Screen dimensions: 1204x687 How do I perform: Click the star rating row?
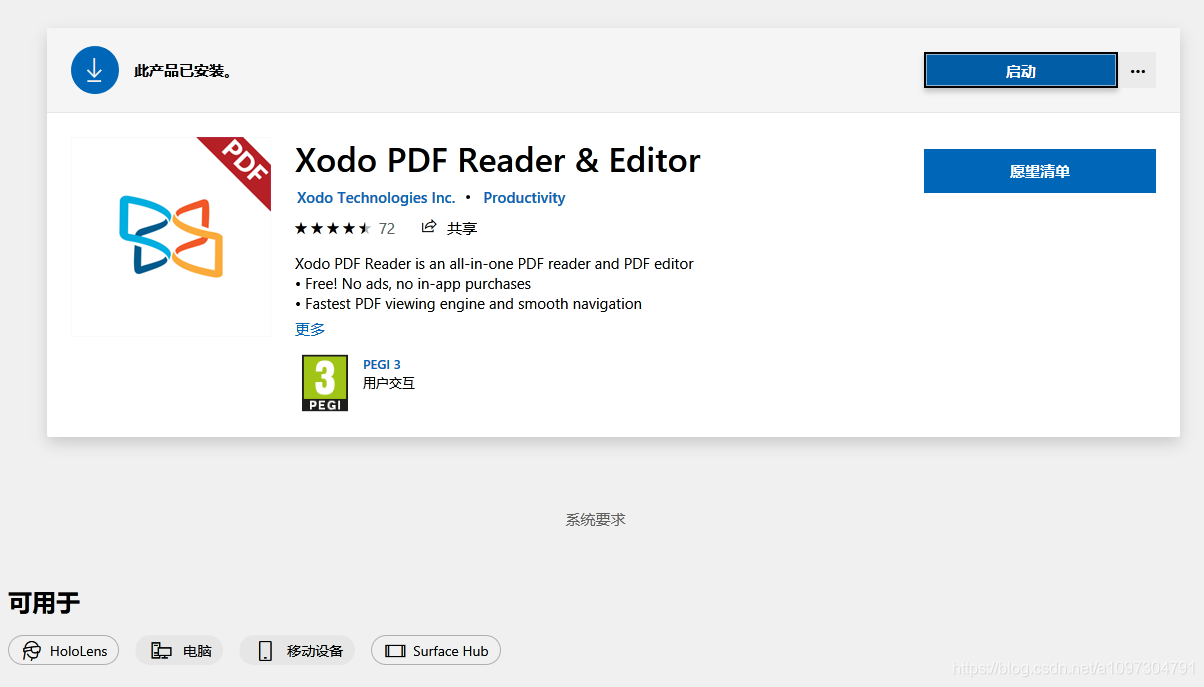click(333, 228)
